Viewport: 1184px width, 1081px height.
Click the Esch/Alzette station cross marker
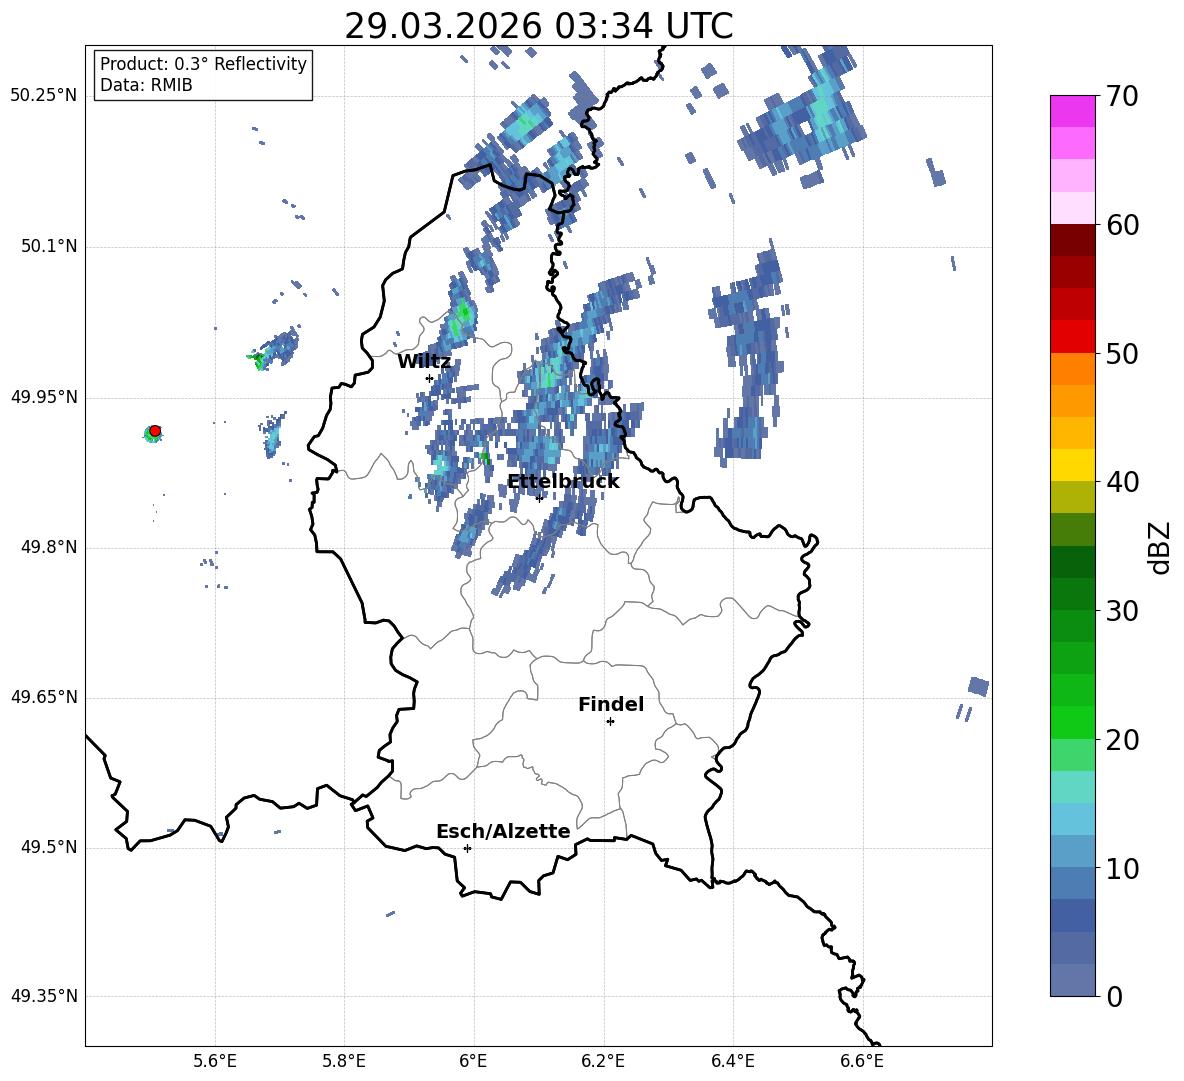(x=467, y=848)
